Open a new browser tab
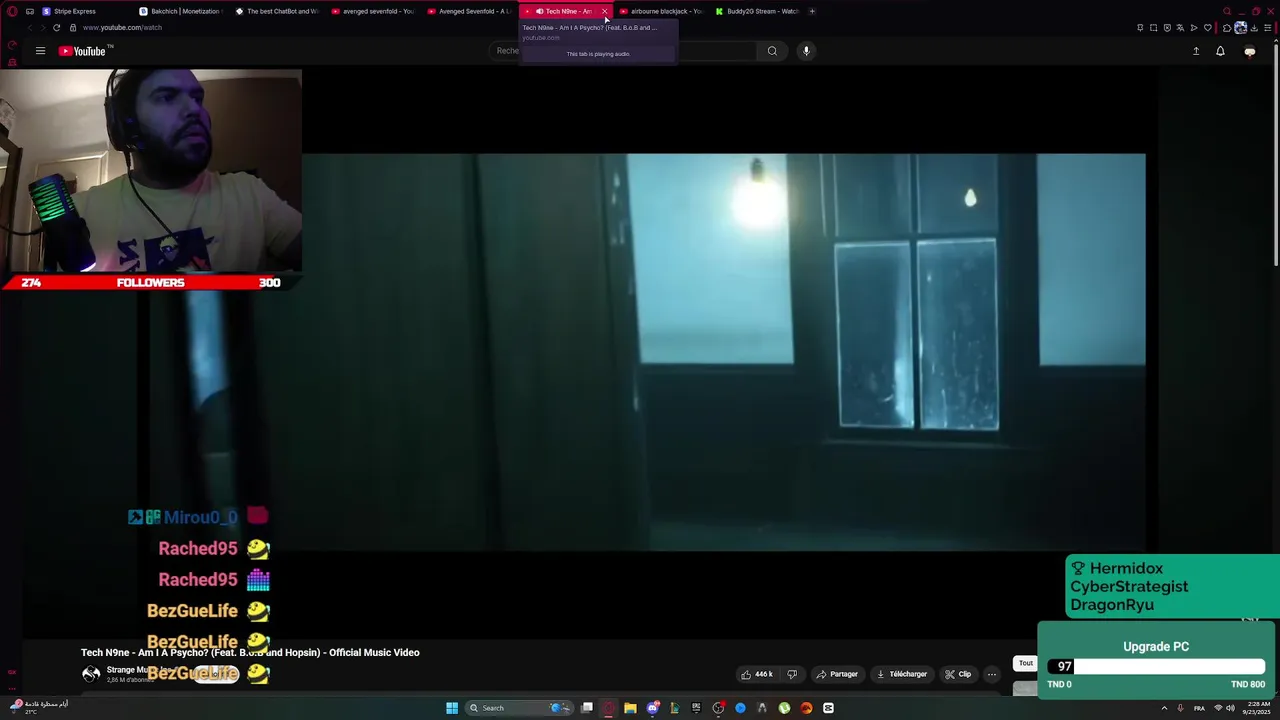This screenshot has height=720, width=1280. 812,11
